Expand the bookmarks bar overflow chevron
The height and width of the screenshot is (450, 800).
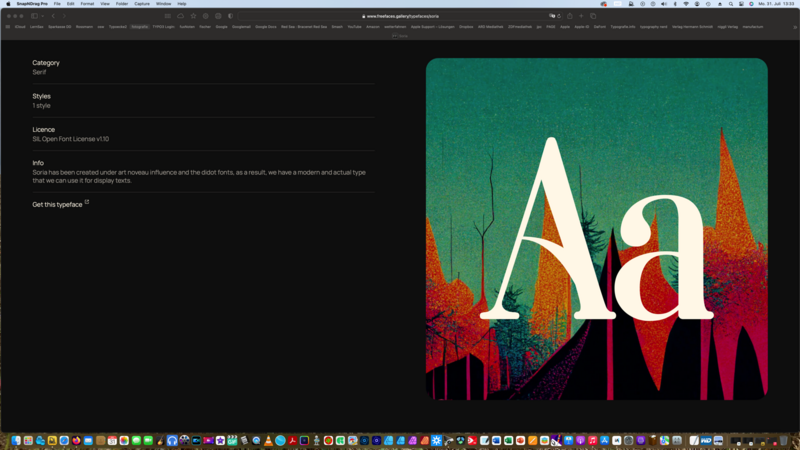click(x=795, y=27)
